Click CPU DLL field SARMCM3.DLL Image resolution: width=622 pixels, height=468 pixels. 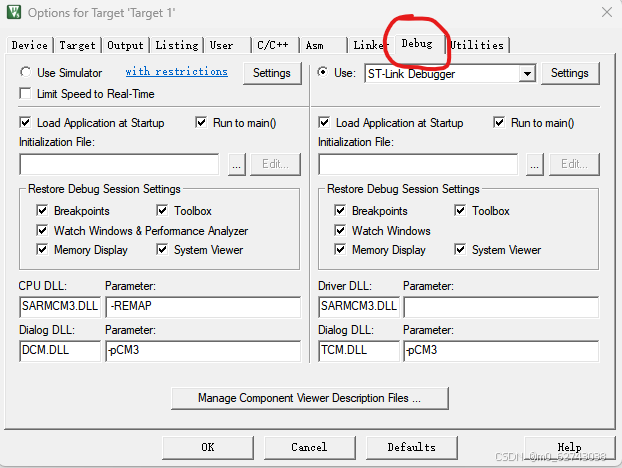(x=60, y=307)
